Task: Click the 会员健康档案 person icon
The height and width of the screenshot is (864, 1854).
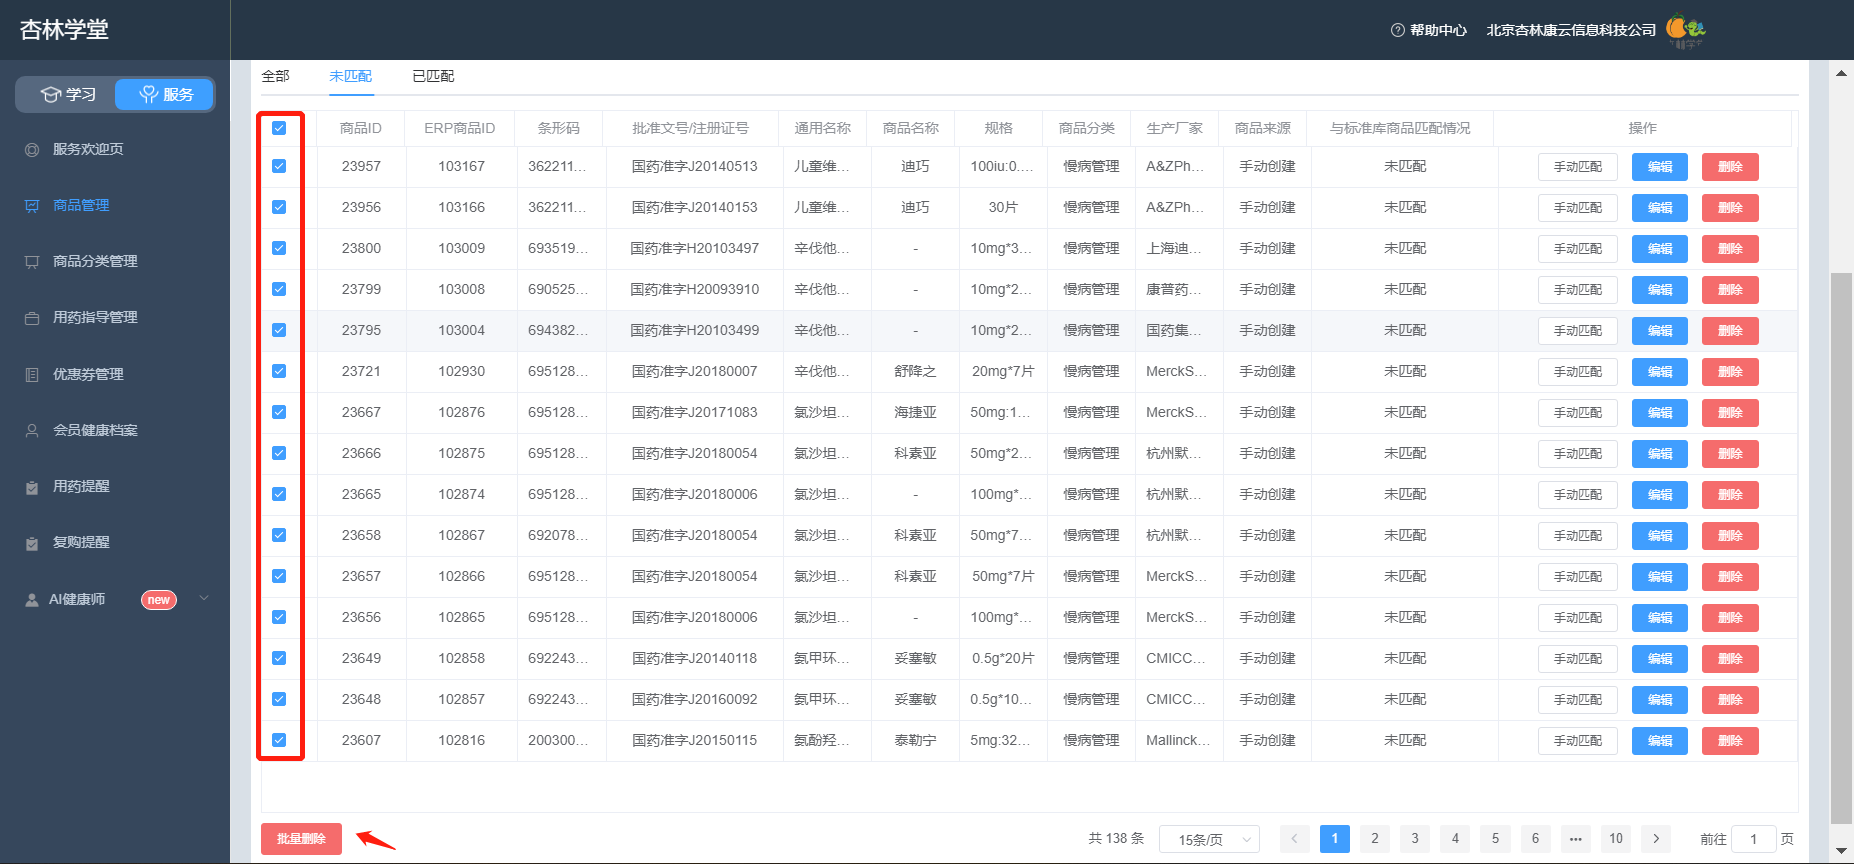Action: pyautogui.click(x=32, y=430)
